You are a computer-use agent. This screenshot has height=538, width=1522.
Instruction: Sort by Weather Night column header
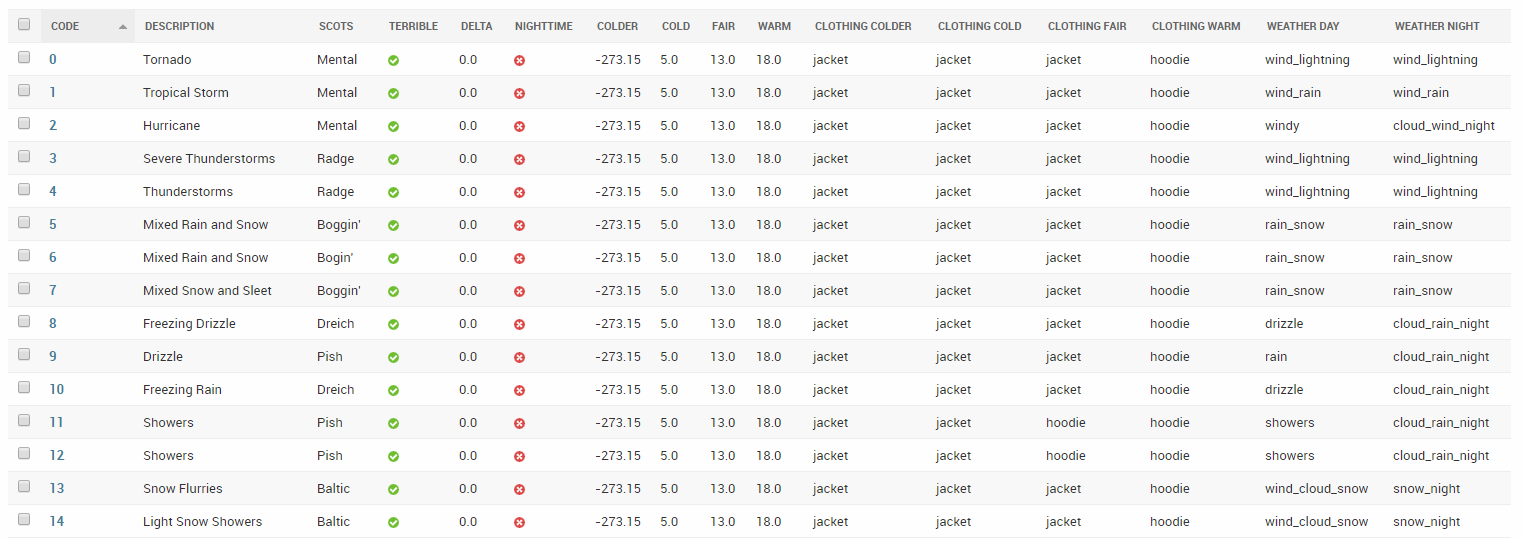1437,26
